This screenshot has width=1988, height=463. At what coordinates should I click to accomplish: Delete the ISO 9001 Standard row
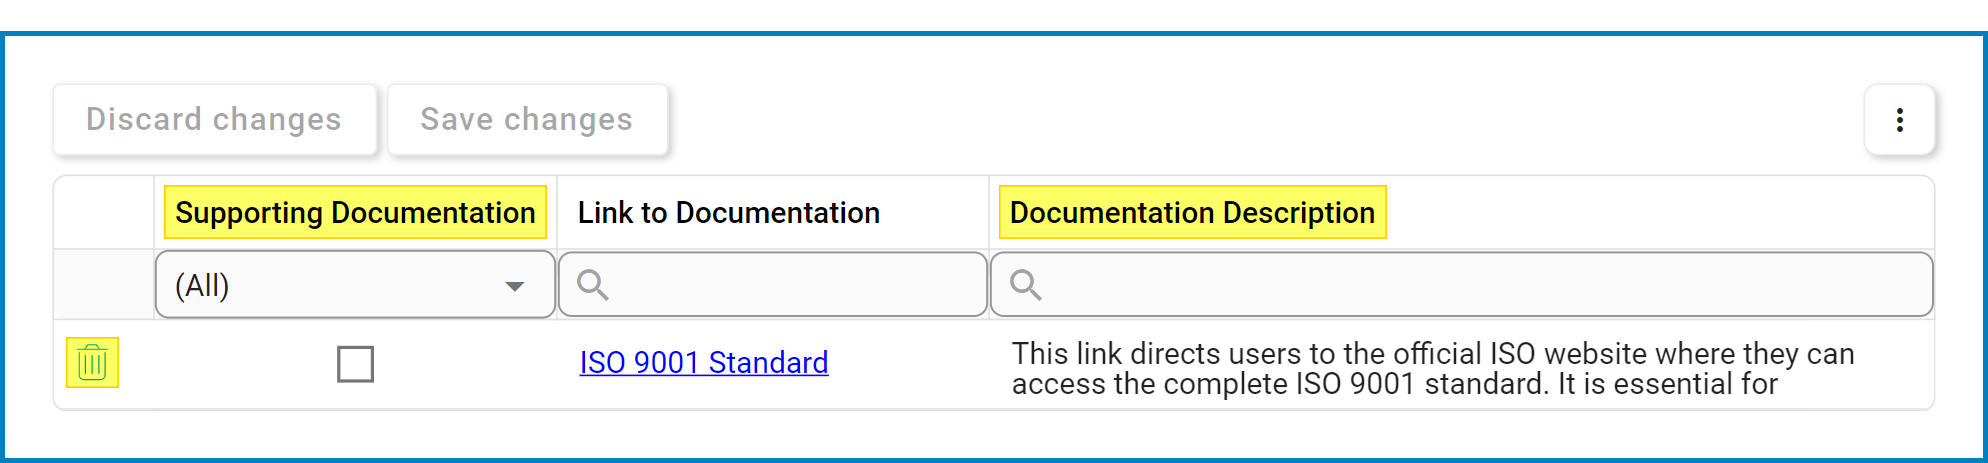point(92,362)
